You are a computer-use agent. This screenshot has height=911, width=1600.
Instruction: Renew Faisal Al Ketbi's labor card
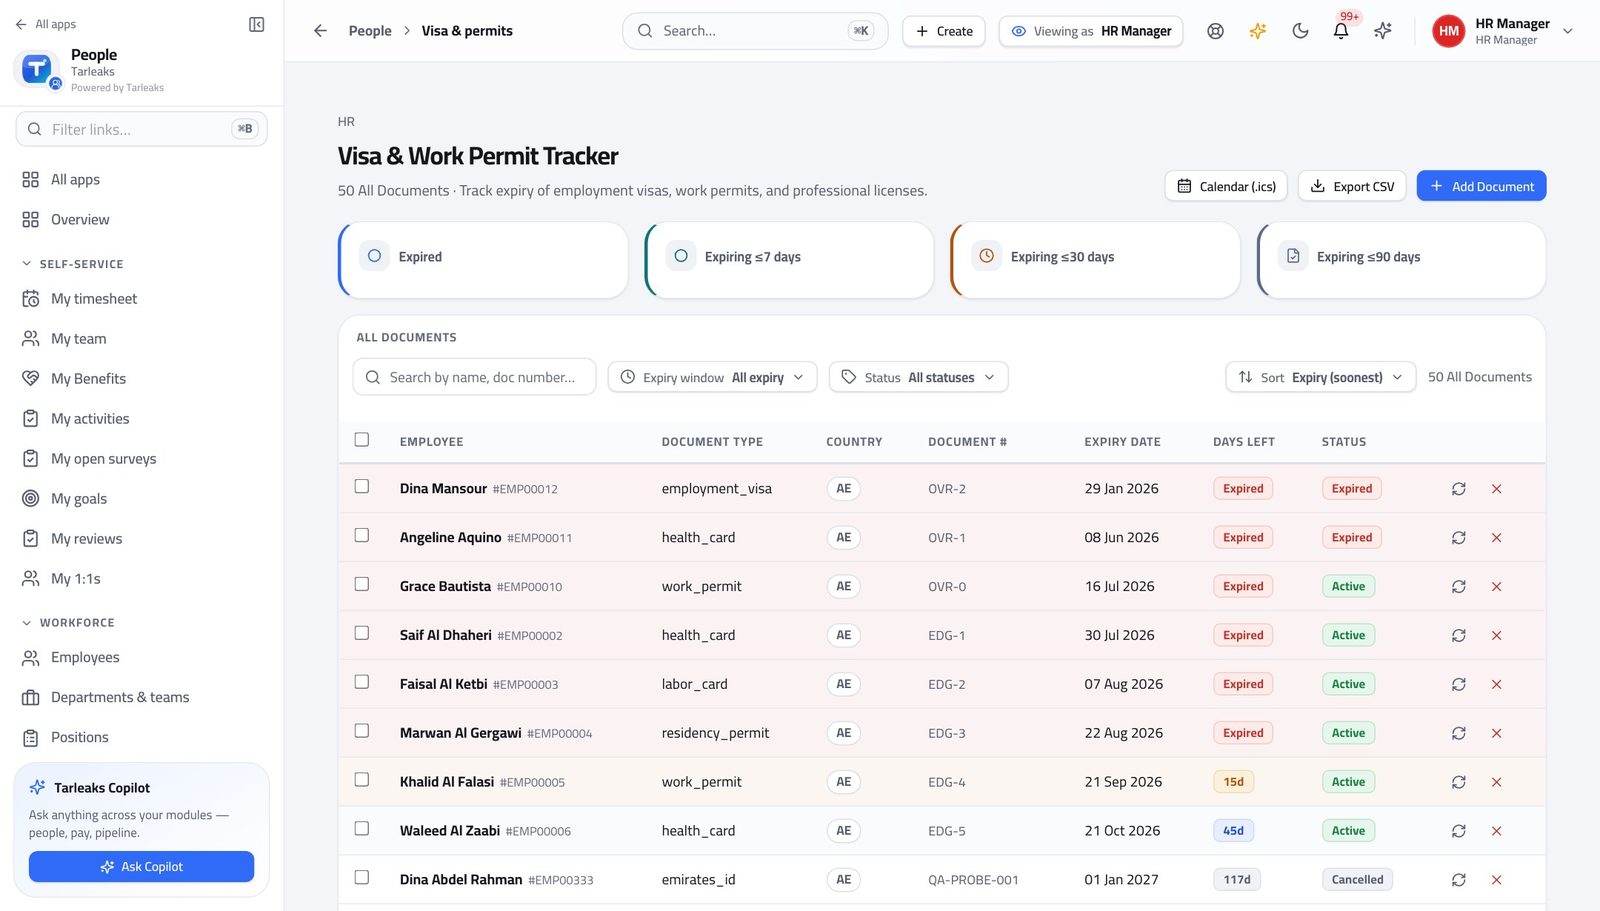(x=1459, y=685)
